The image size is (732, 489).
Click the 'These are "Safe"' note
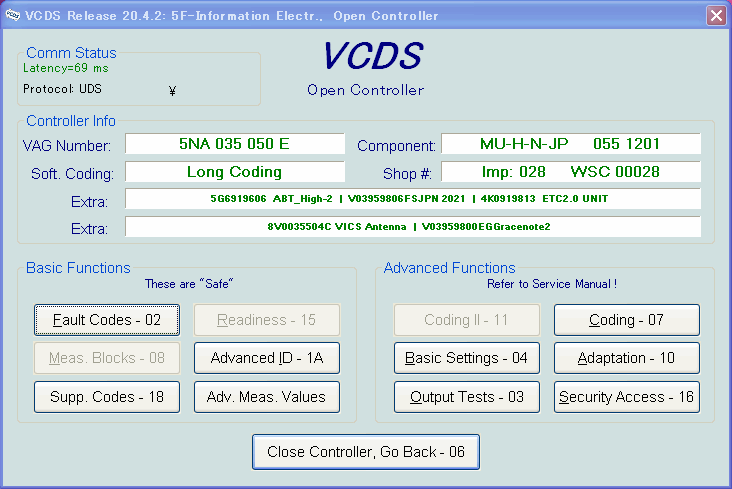pos(189,284)
